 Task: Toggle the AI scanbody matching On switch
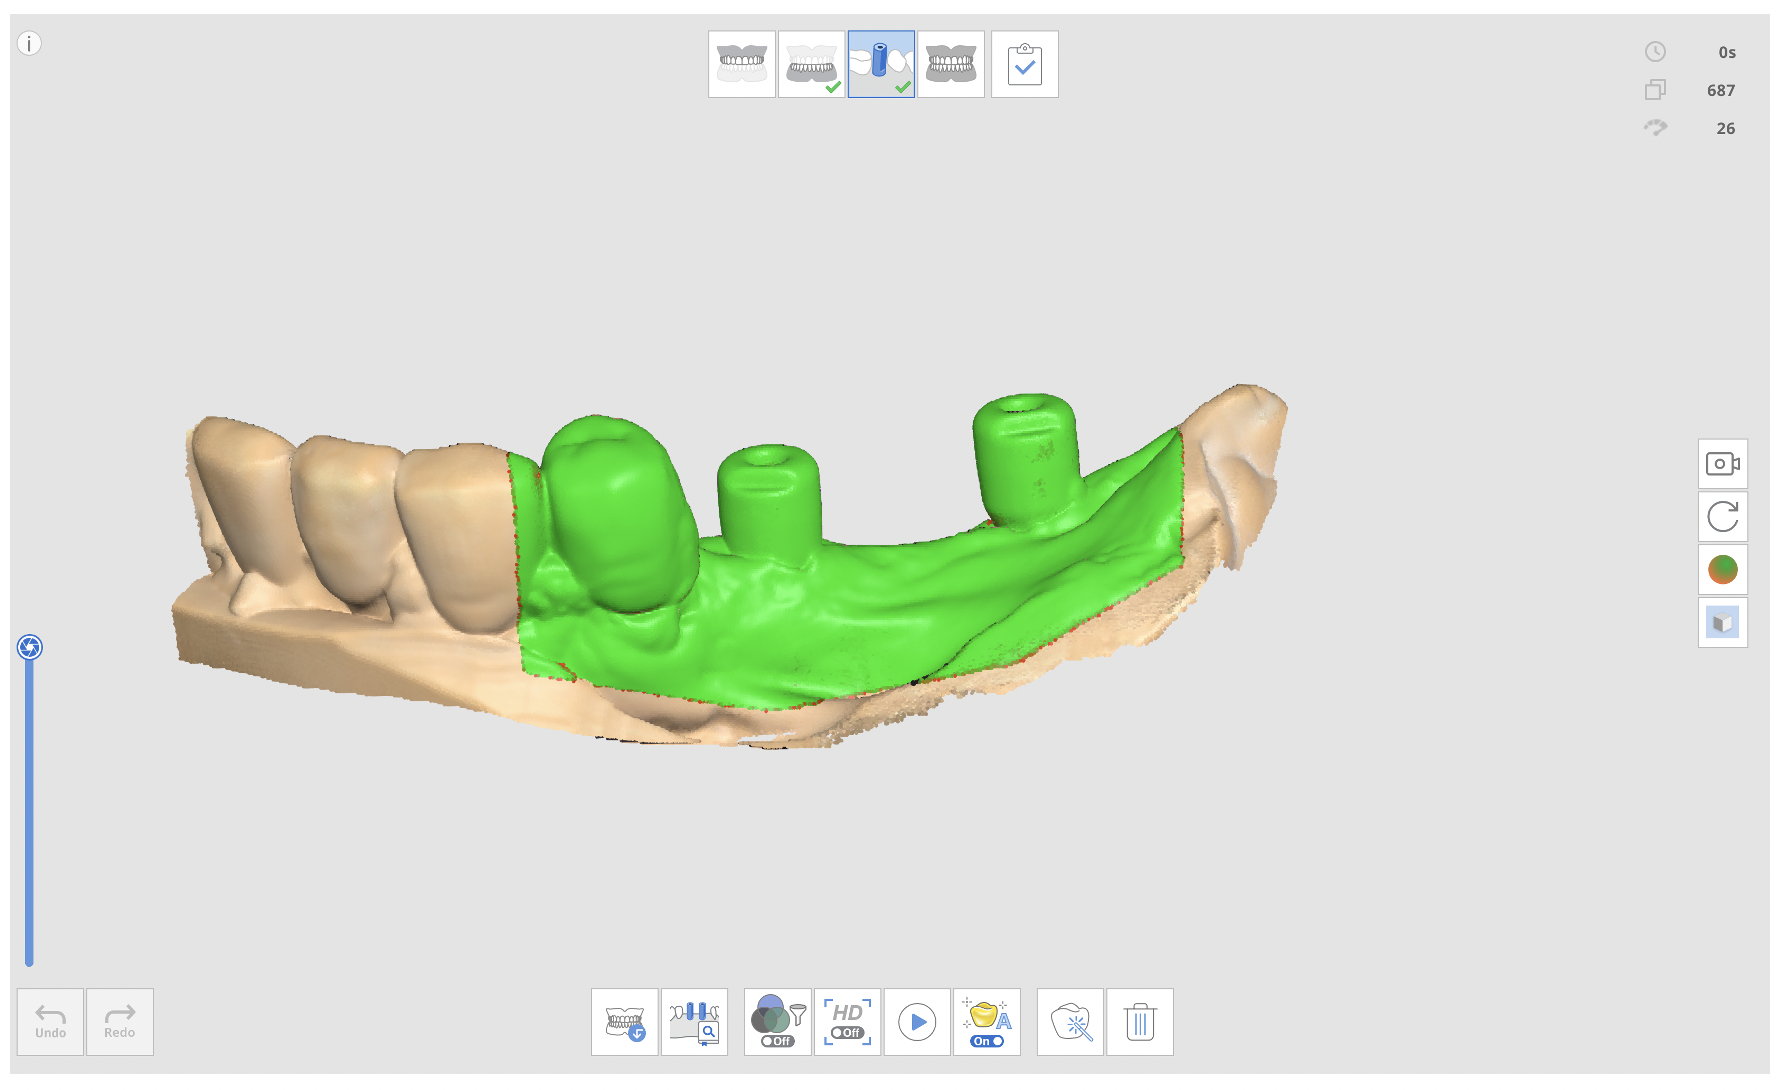coord(987,1022)
